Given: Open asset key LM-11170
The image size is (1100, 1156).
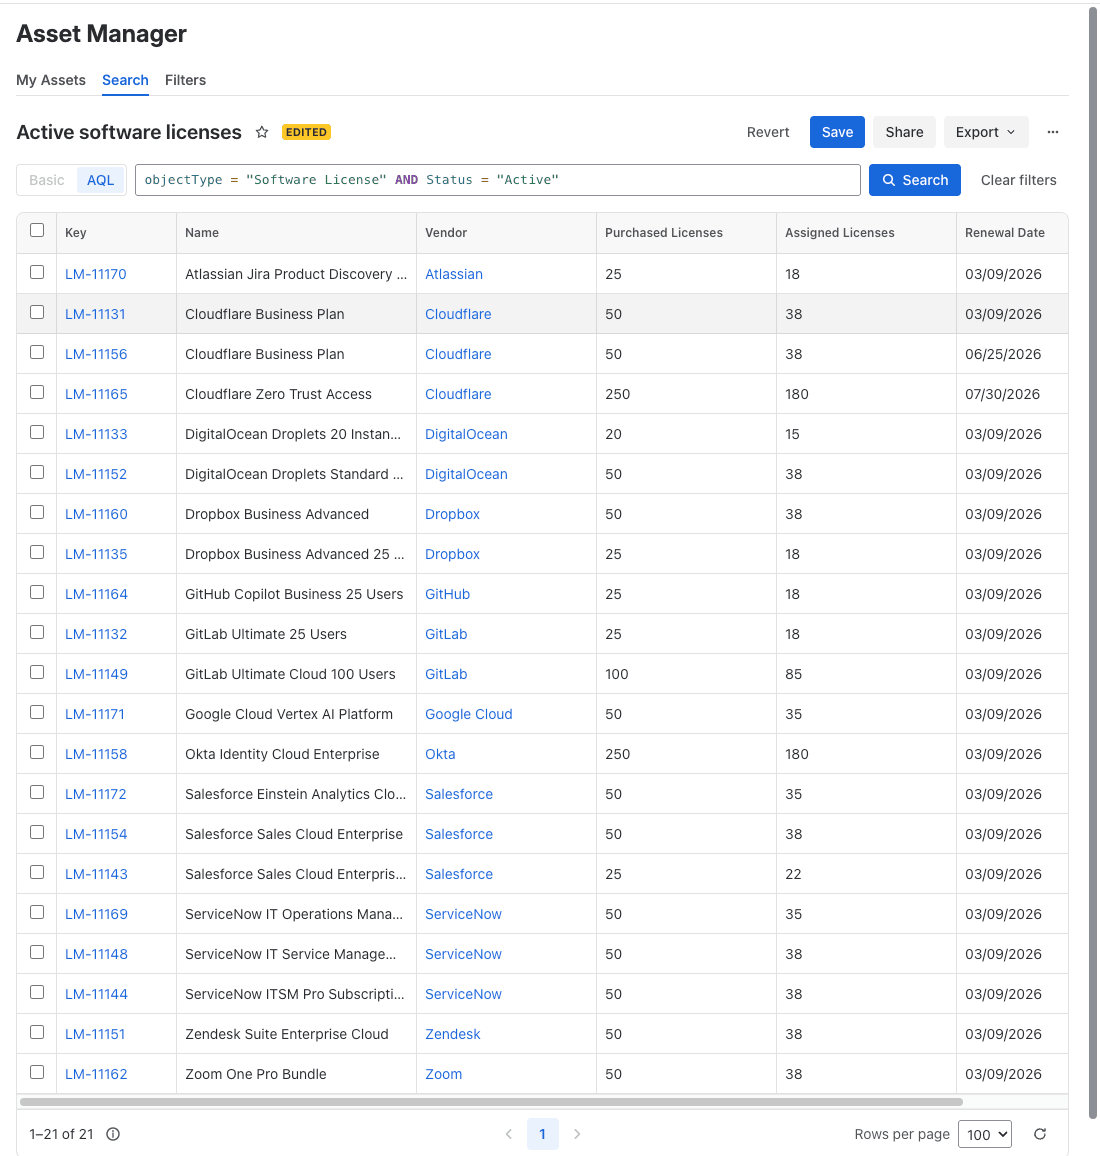Looking at the screenshot, I should point(96,274).
